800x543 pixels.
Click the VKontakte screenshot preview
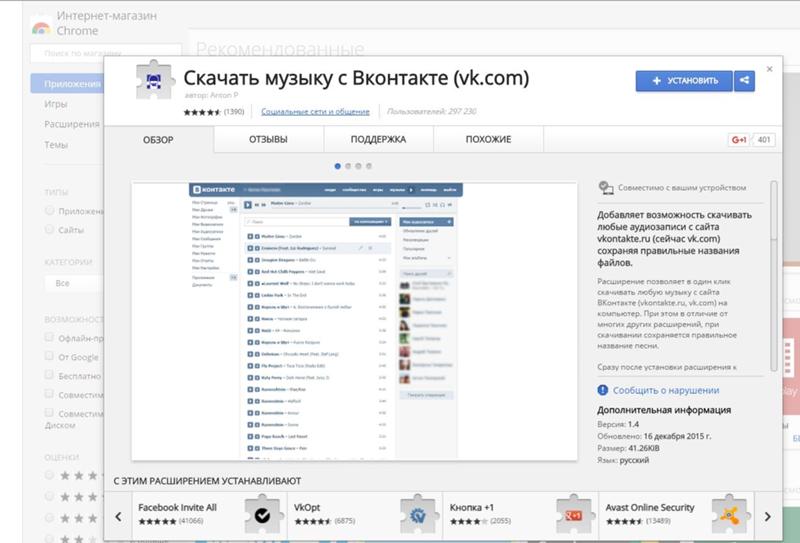click(x=354, y=321)
